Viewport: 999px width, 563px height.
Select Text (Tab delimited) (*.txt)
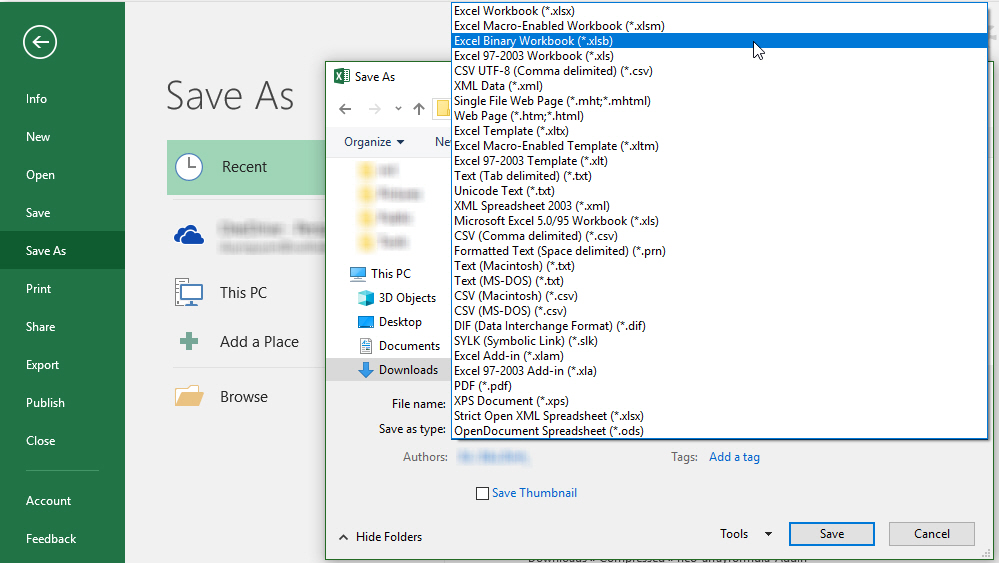click(719, 176)
